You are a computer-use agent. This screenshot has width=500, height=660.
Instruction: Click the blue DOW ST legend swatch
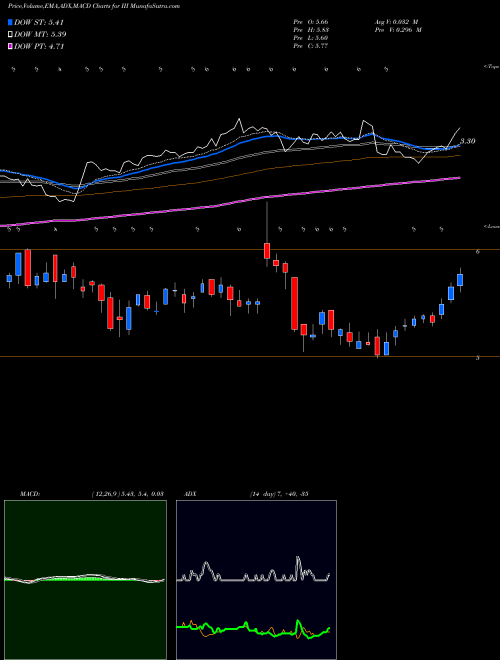pyautogui.click(x=10, y=22)
